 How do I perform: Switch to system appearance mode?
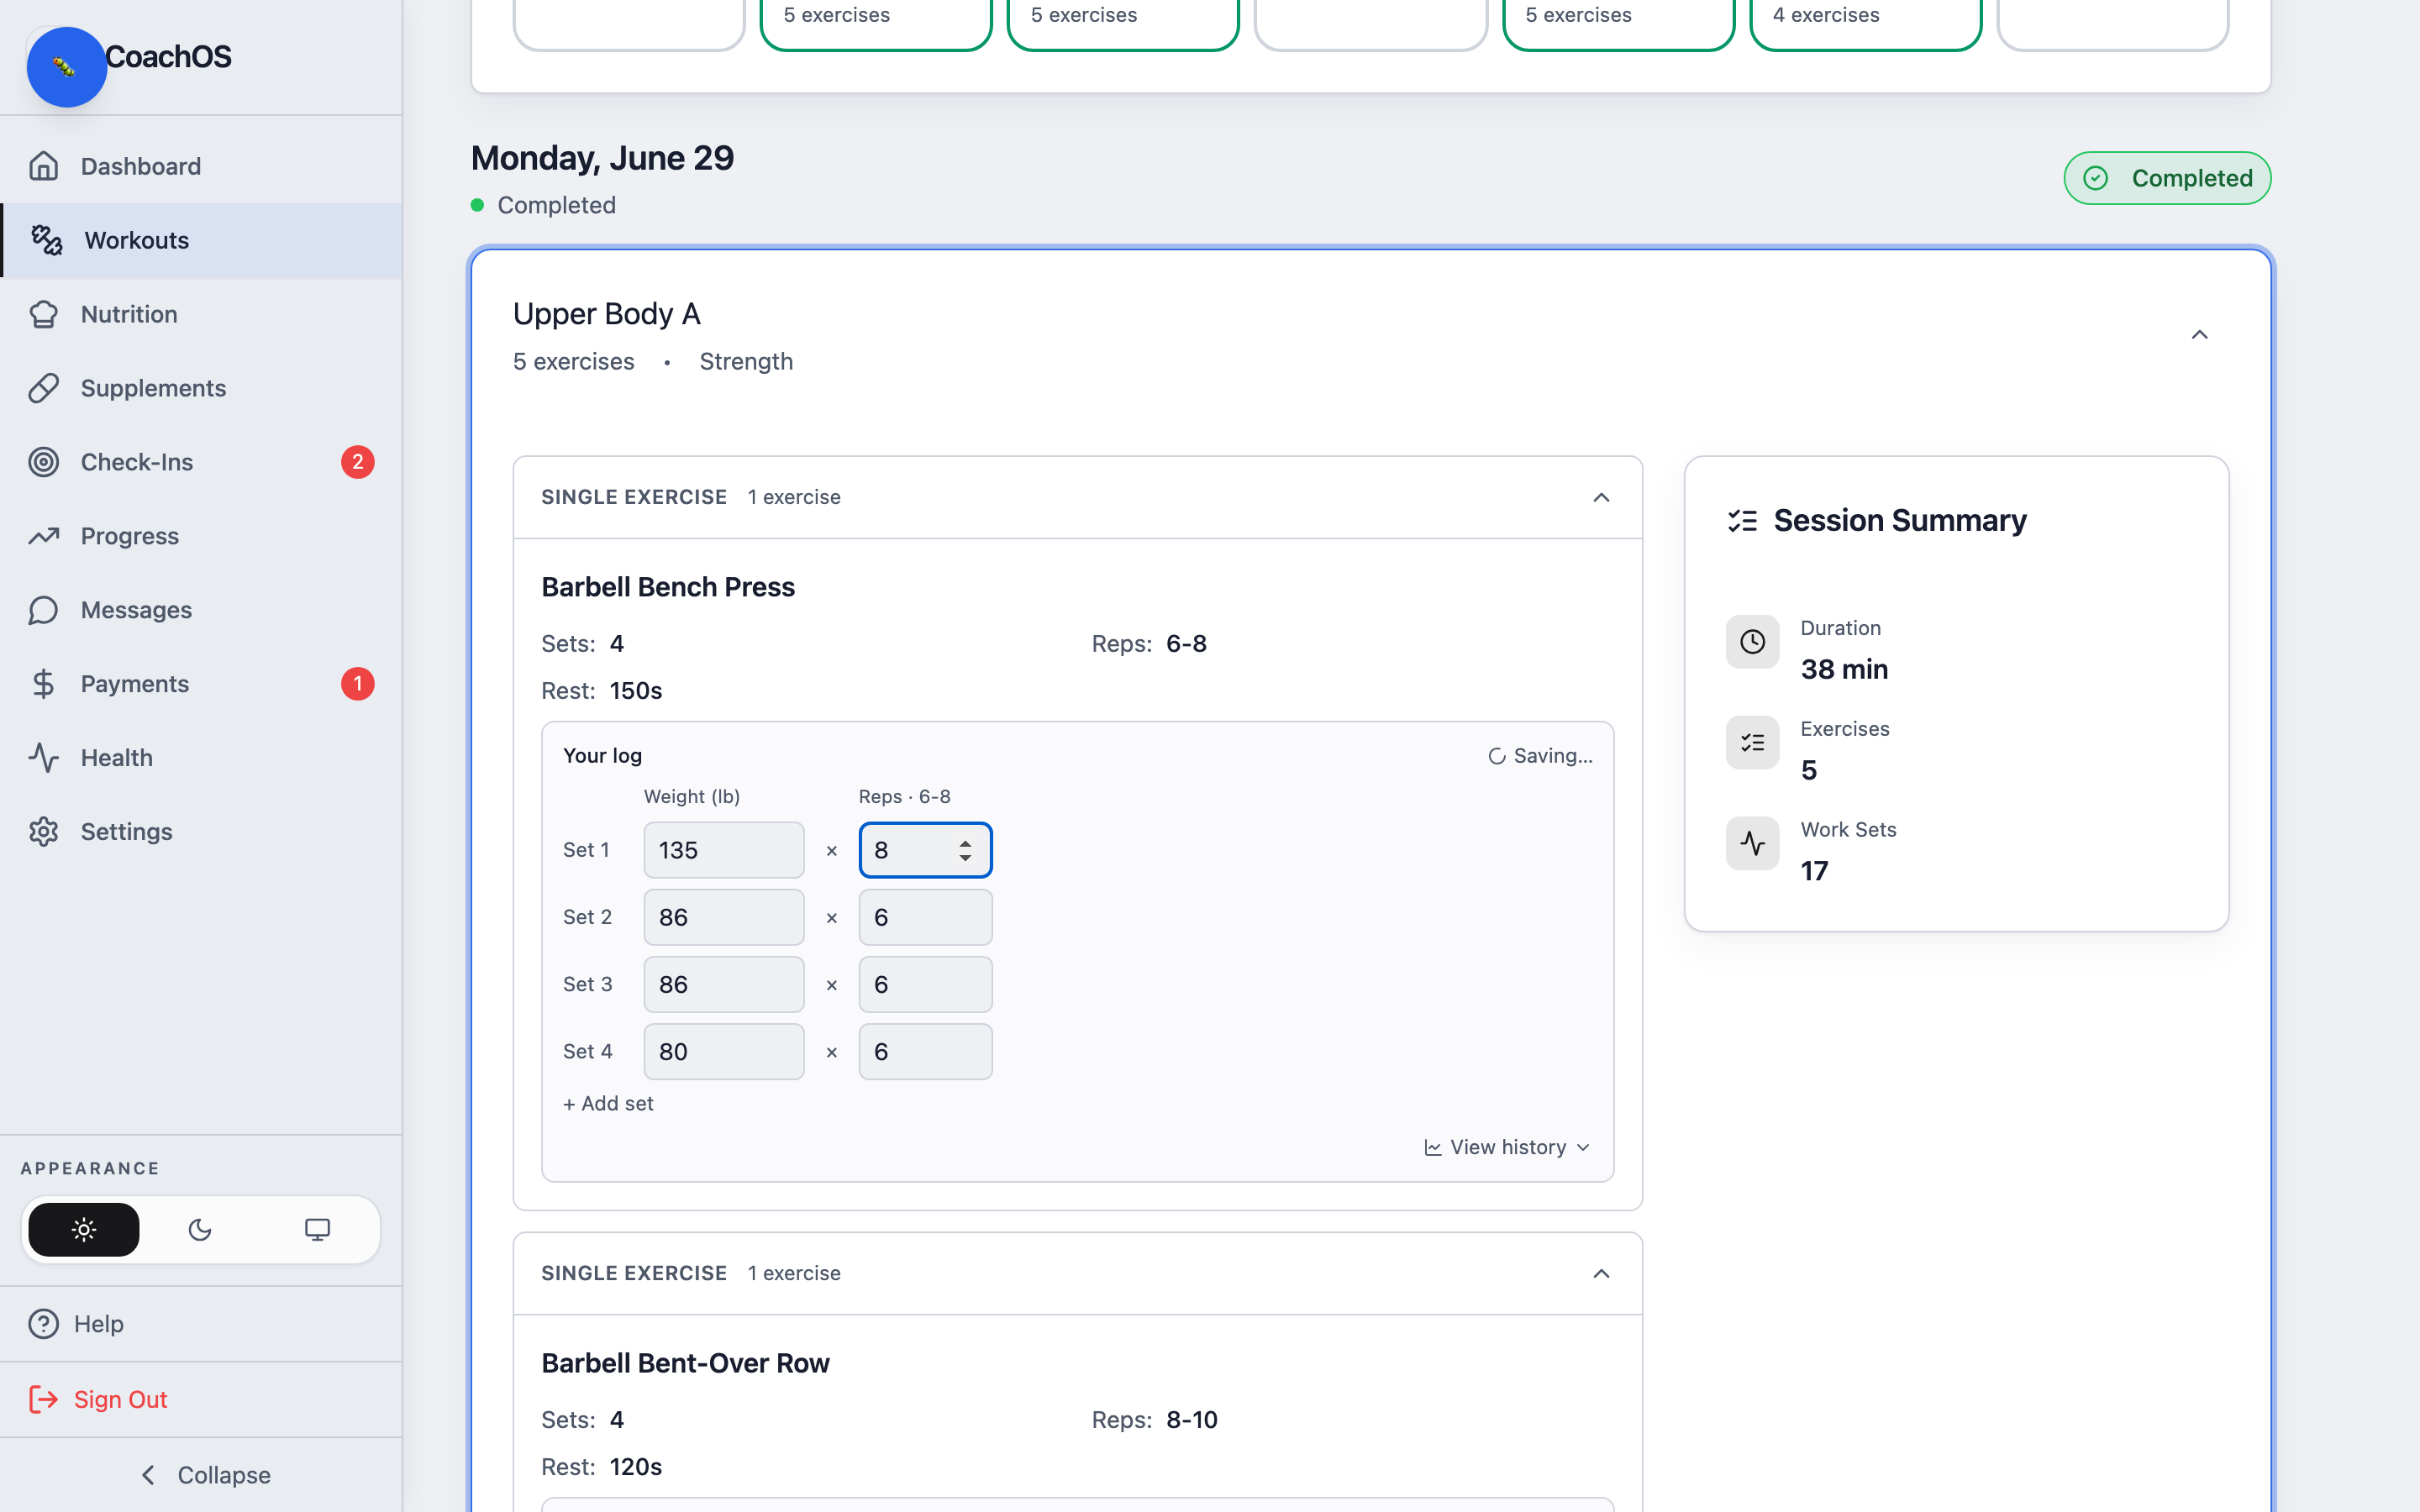point(317,1230)
